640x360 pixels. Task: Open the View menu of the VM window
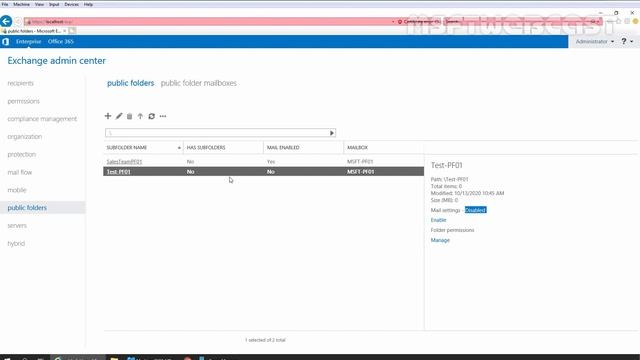(39, 4)
